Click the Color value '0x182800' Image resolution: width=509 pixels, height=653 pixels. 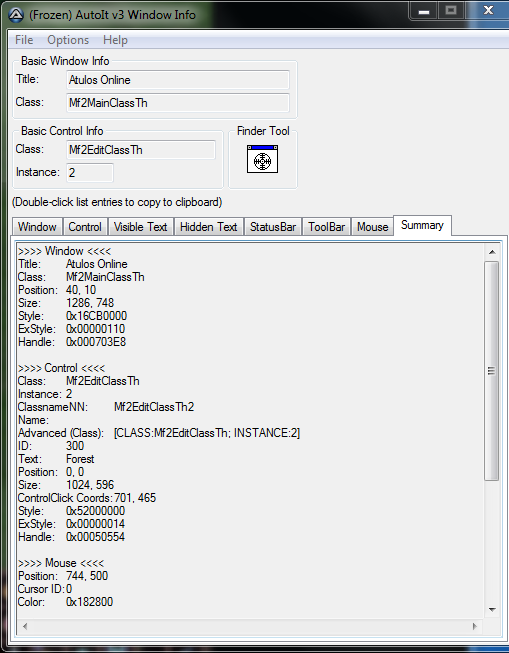pyautogui.click(x=90, y=602)
